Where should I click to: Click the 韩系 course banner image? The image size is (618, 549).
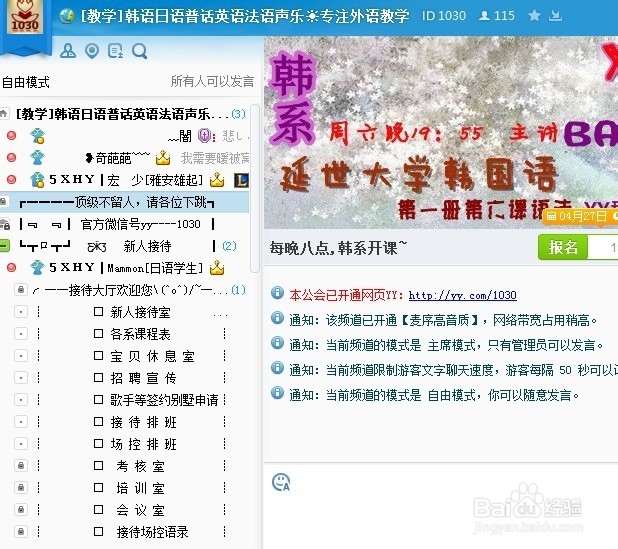click(x=441, y=132)
